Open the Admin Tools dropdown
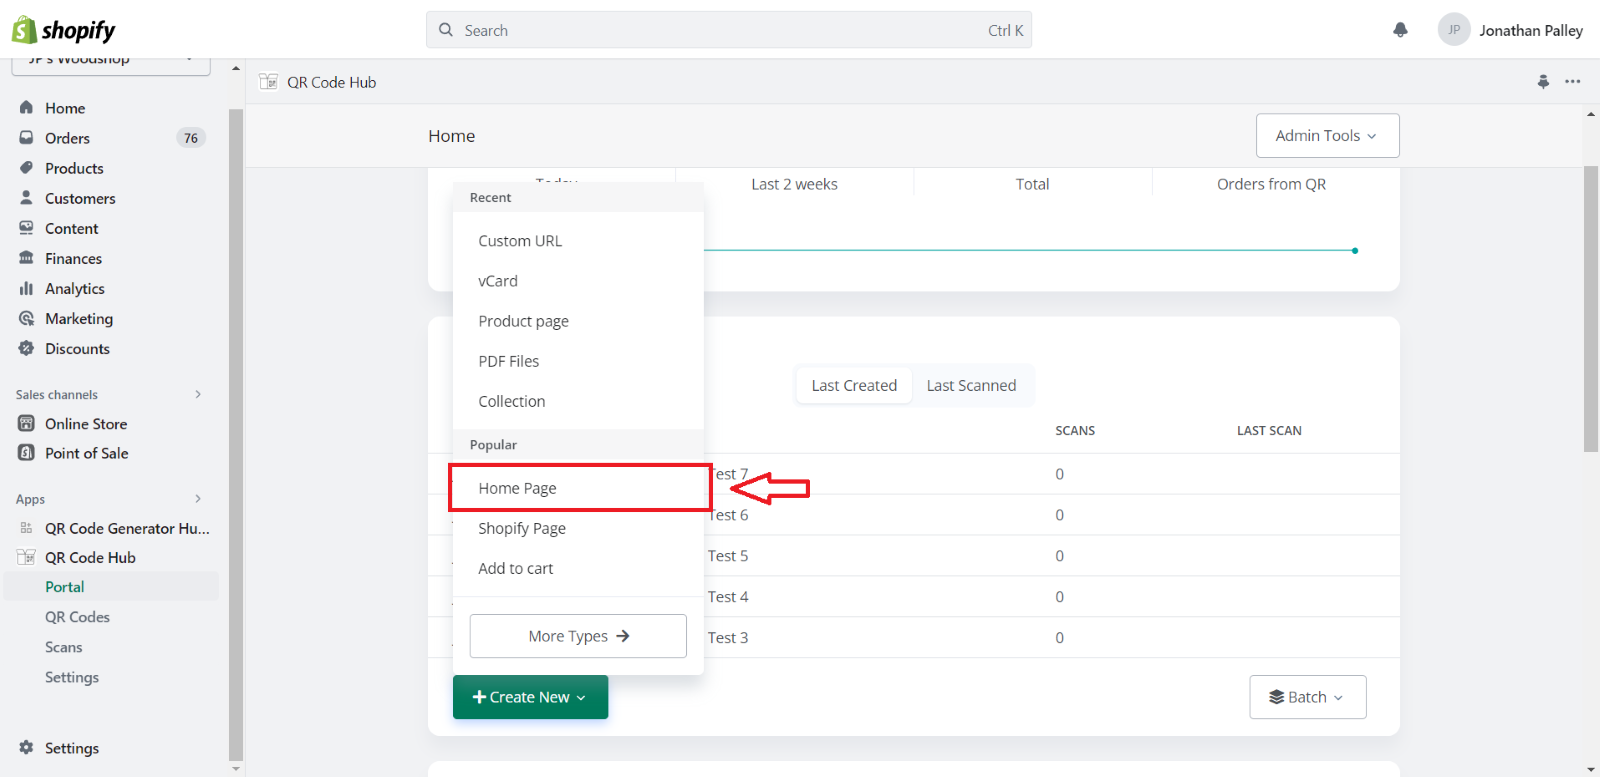This screenshot has width=1600, height=777. point(1327,135)
